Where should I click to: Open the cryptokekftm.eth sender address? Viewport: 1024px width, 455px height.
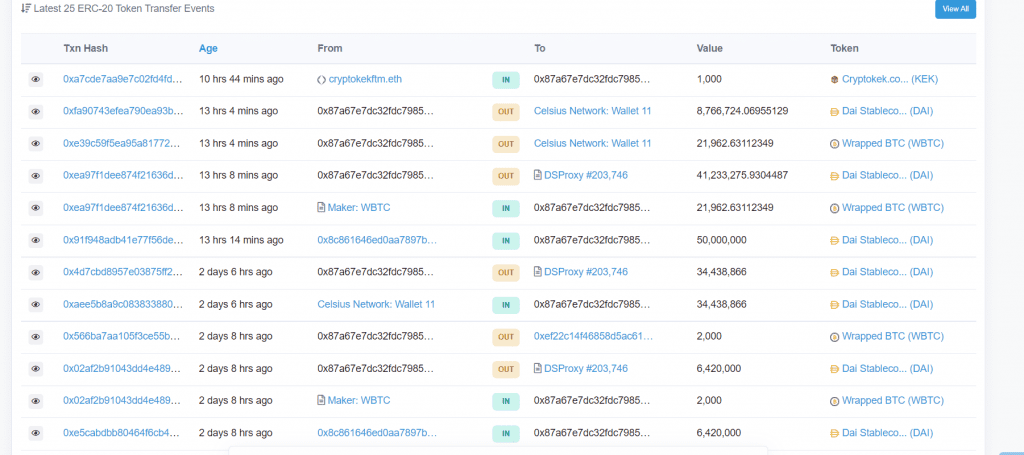pos(366,79)
